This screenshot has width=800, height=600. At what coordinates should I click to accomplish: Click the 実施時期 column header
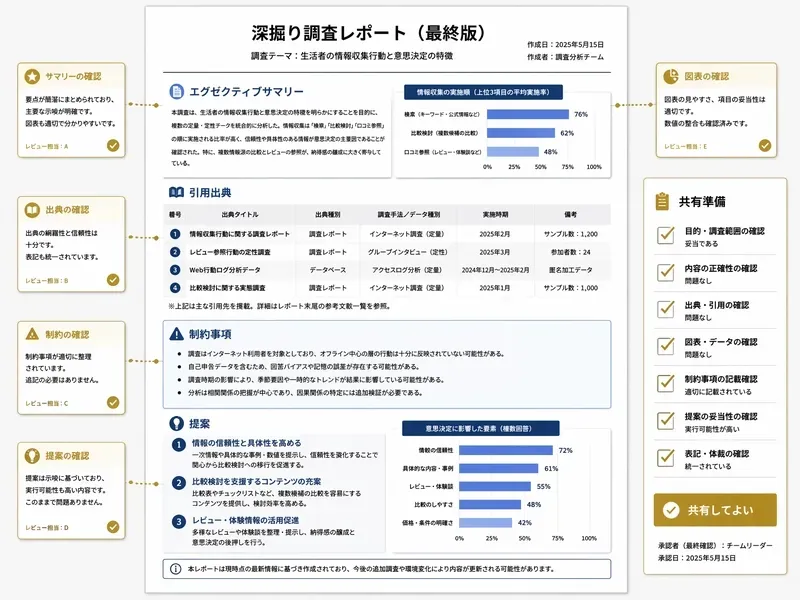tap(495, 215)
